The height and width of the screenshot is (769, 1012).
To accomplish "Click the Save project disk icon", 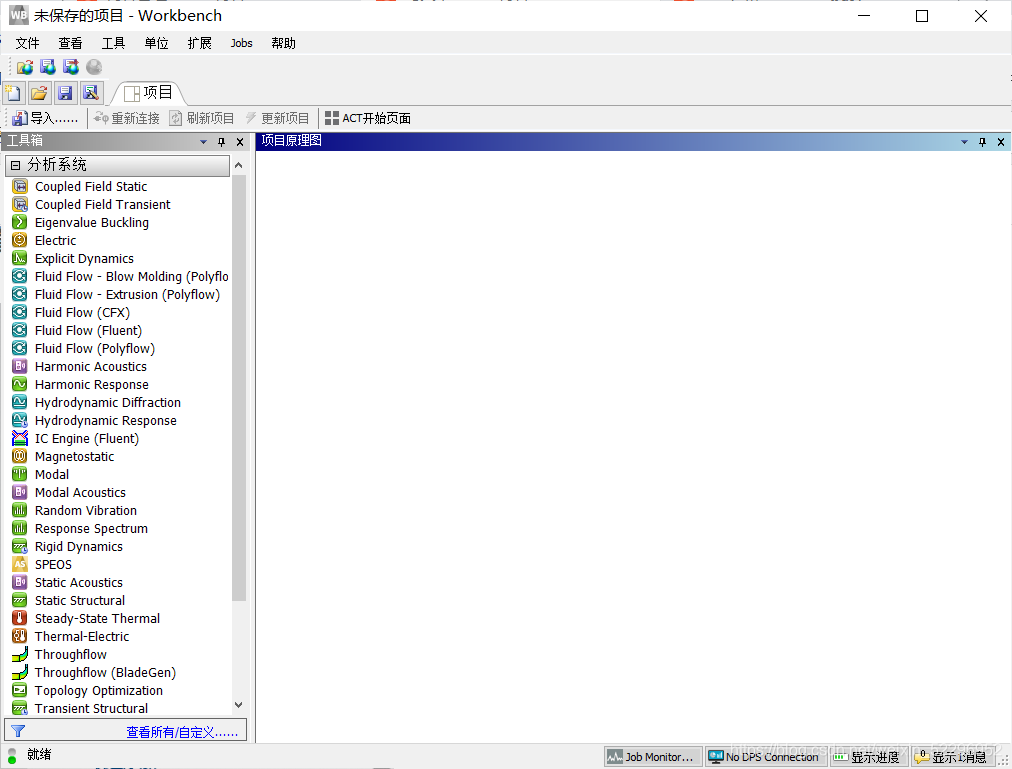I will pos(65,93).
